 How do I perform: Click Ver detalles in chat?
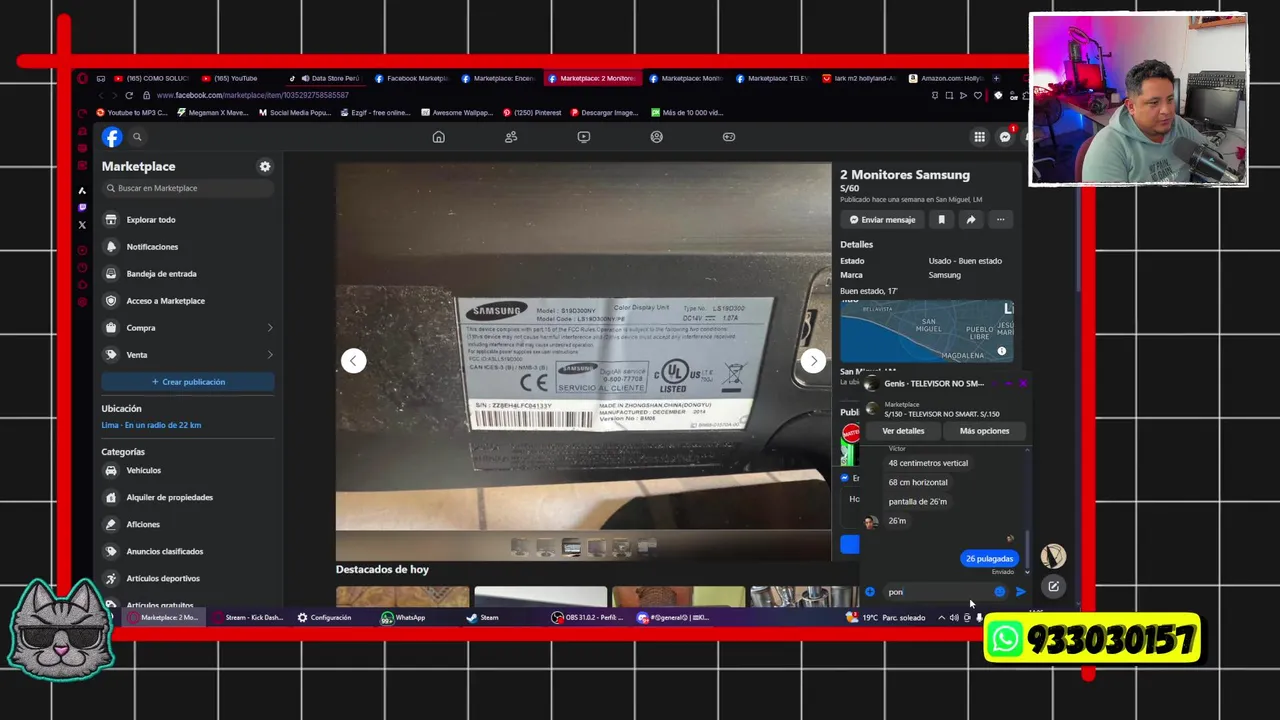pyautogui.click(x=903, y=431)
